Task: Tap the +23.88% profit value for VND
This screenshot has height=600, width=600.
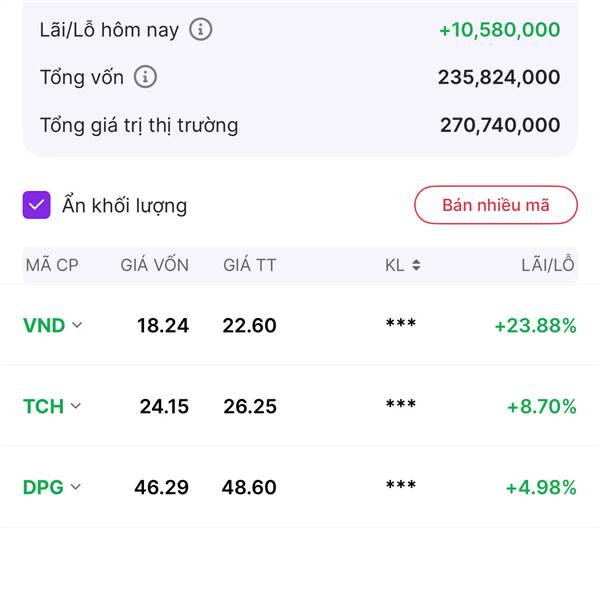Action: click(535, 326)
